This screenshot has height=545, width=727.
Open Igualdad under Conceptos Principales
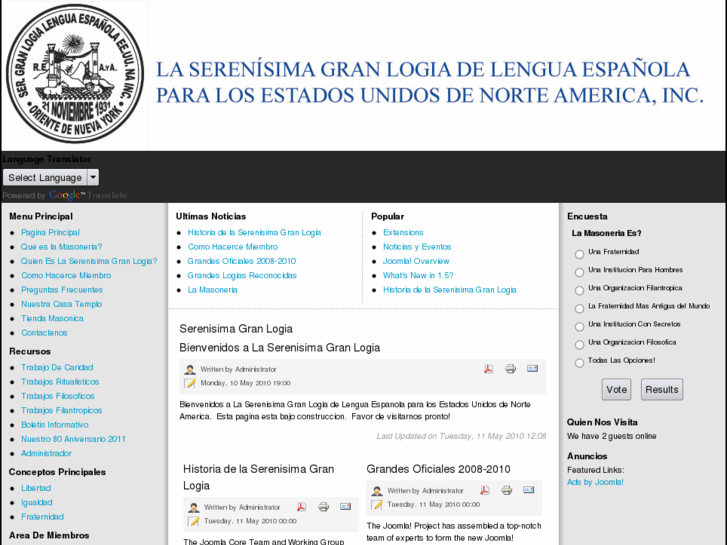pyautogui.click(x=37, y=503)
